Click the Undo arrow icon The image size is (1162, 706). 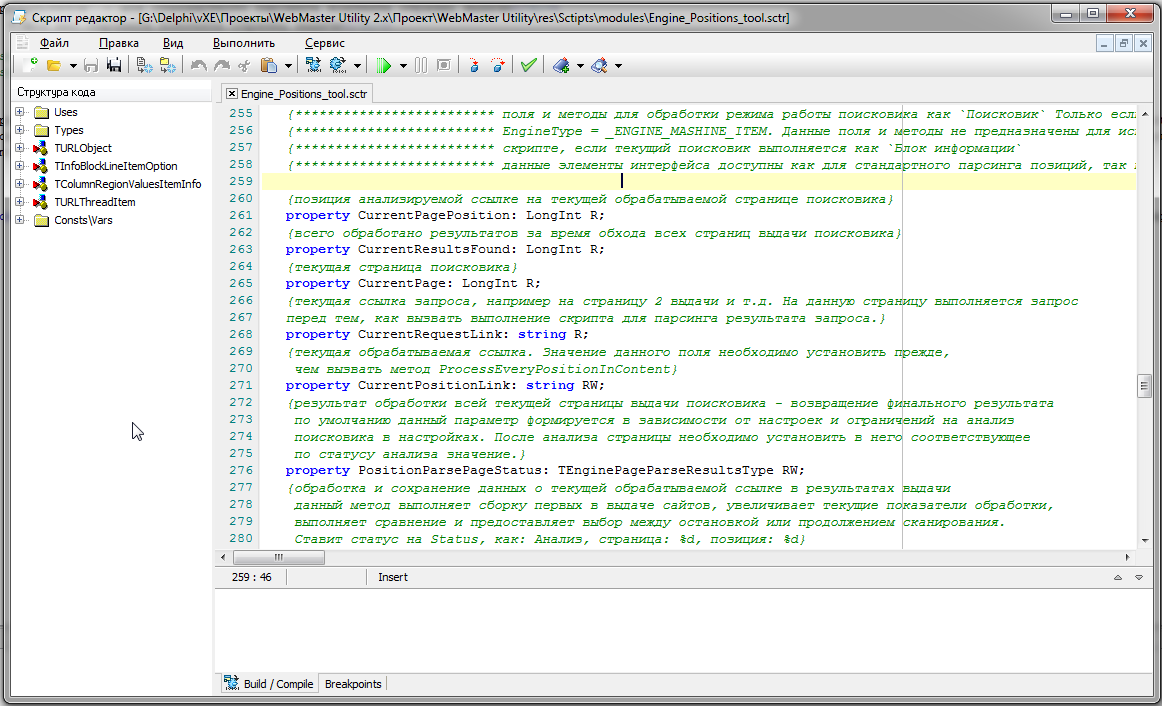pos(198,65)
